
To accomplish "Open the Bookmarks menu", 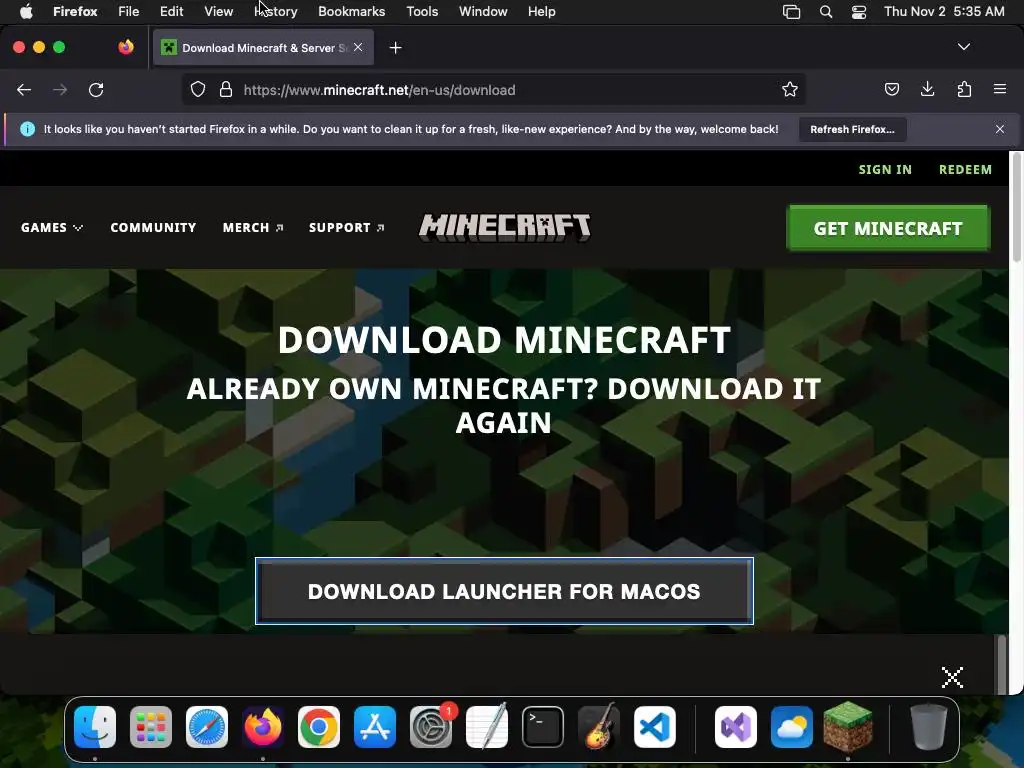I will point(351,11).
